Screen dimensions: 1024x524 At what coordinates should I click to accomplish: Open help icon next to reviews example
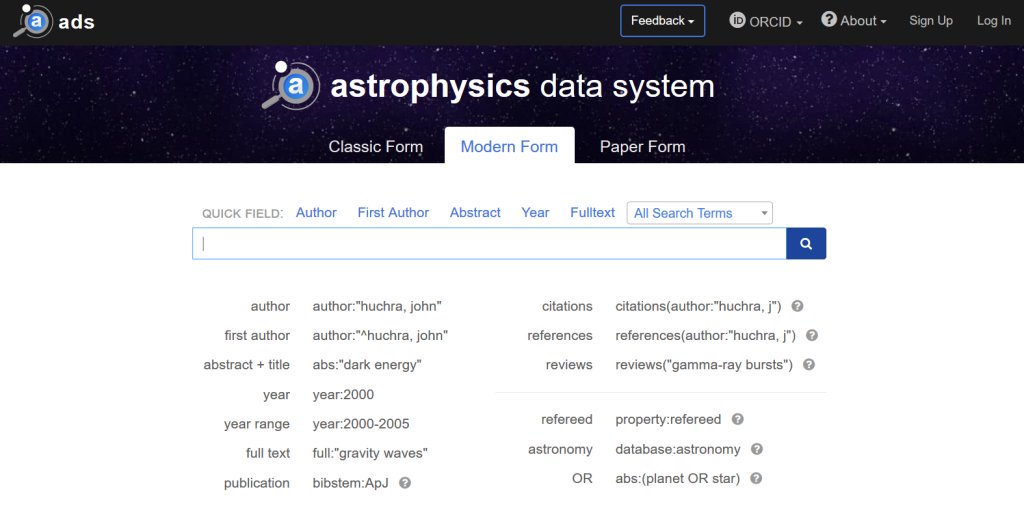click(x=808, y=365)
